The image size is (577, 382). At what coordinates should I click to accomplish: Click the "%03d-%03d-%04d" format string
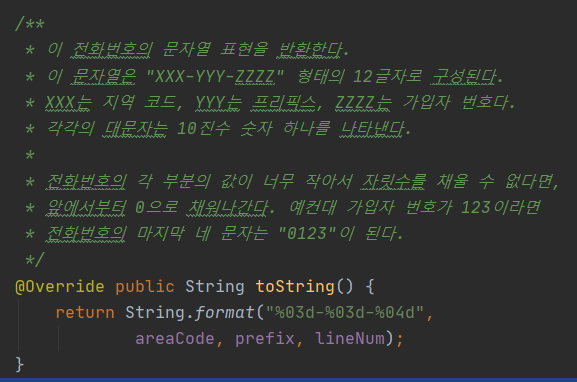[345, 312]
